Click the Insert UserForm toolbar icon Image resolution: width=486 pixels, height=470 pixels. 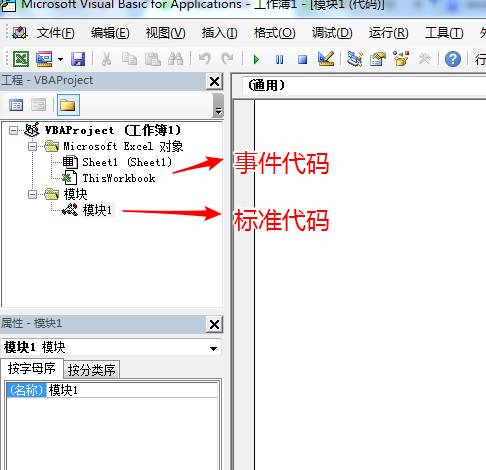pyautogui.click(x=44, y=59)
